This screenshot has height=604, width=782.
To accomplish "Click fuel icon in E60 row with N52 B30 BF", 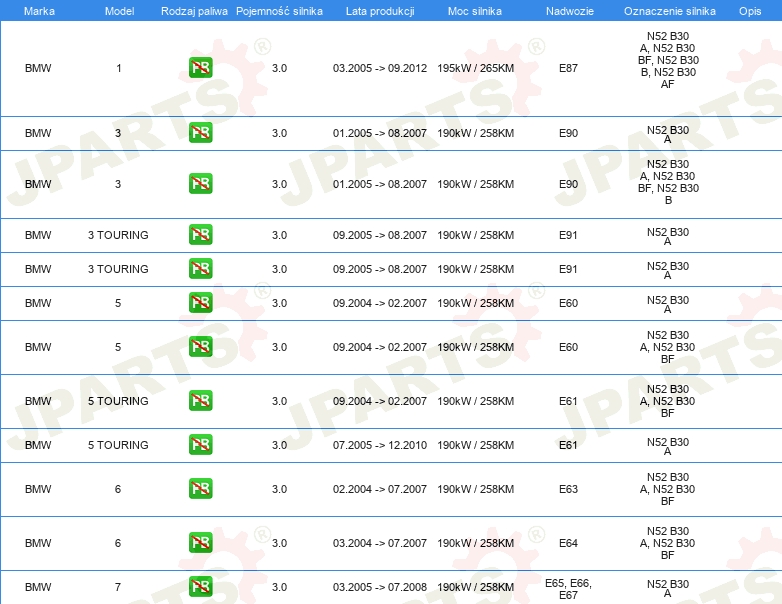I will [200, 347].
